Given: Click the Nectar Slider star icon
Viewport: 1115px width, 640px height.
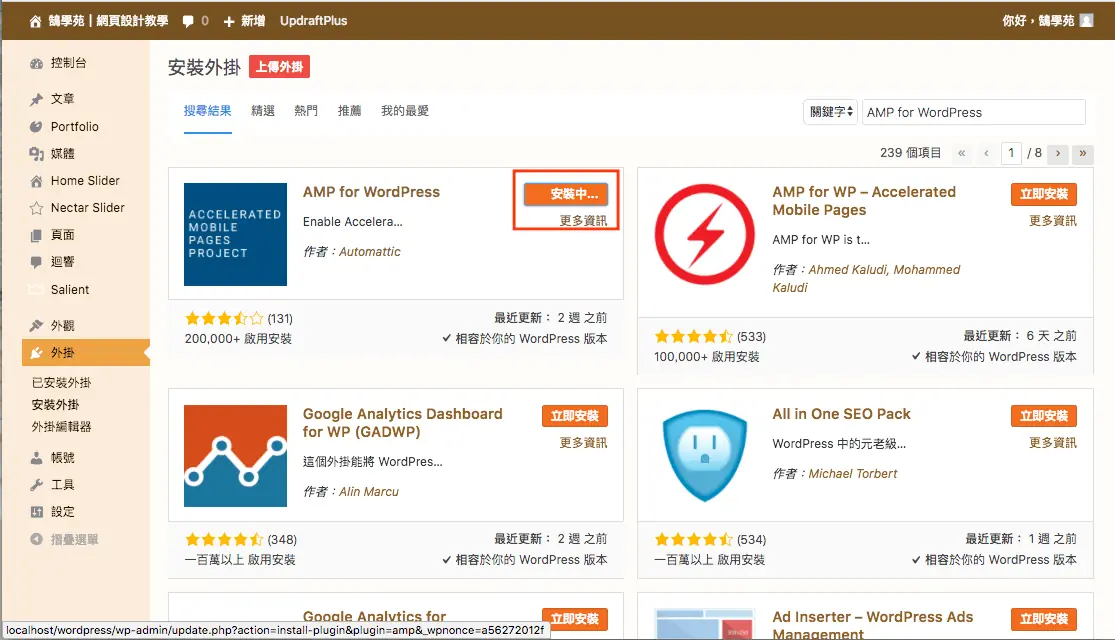Looking at the screenshot, I should pos(36,208).
